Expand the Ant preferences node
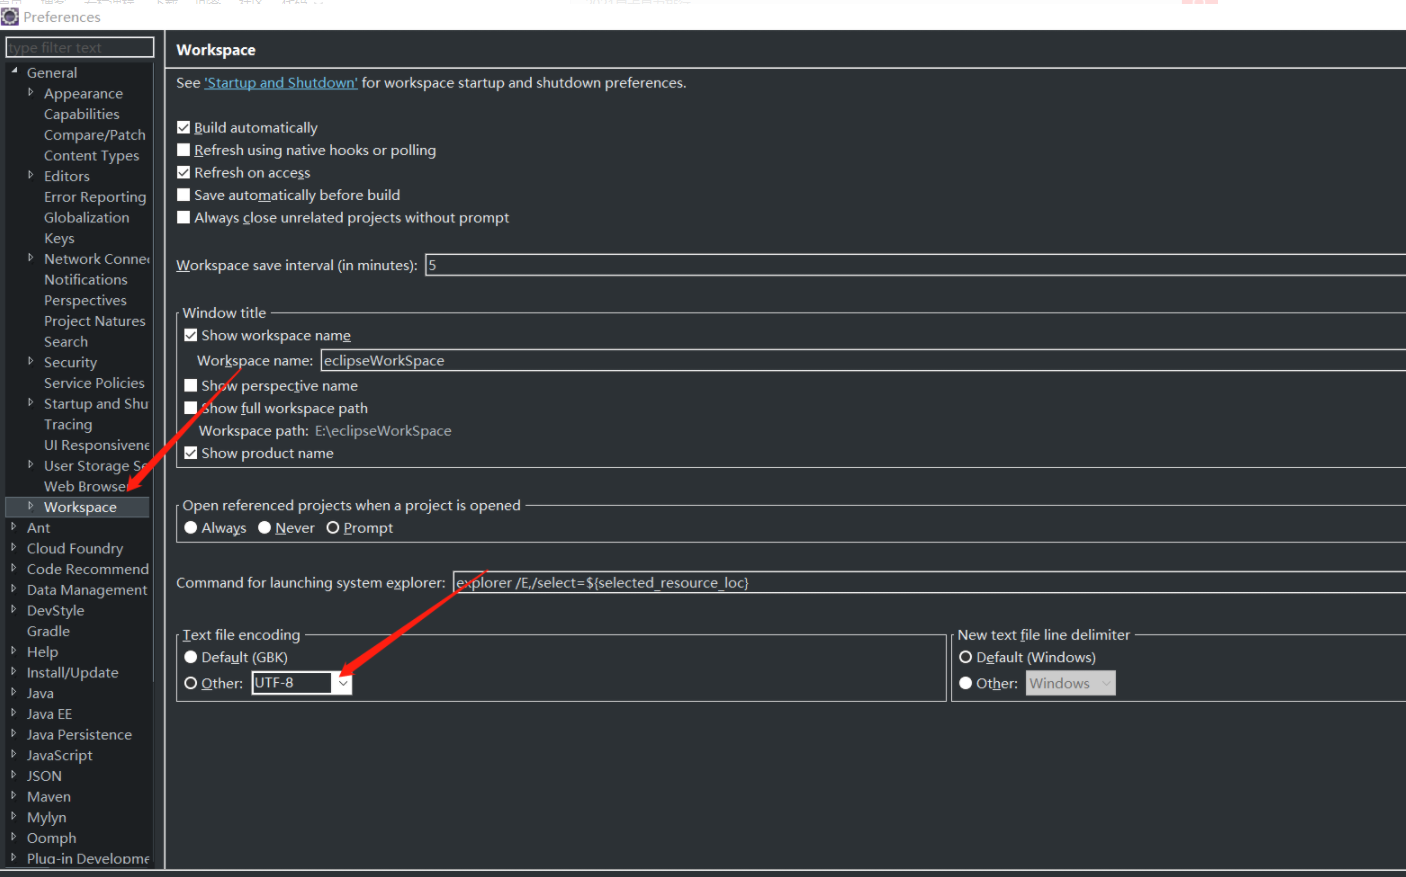 (x=14, y=527)
